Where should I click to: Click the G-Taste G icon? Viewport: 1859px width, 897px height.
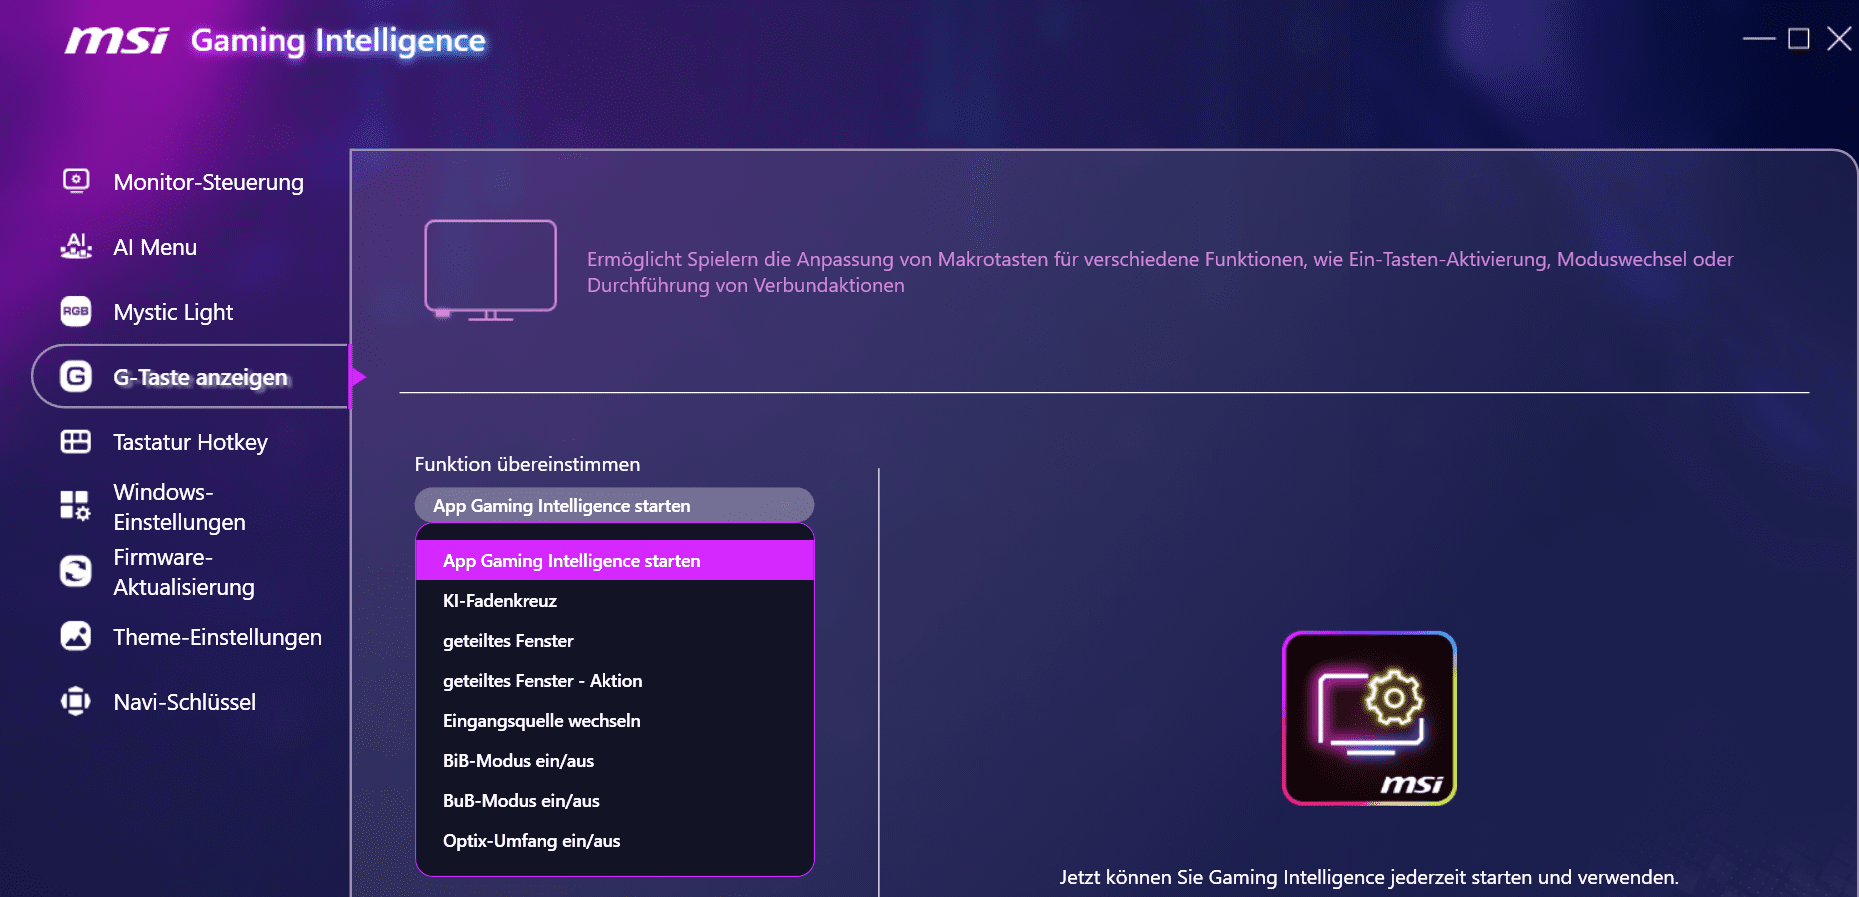76,376
